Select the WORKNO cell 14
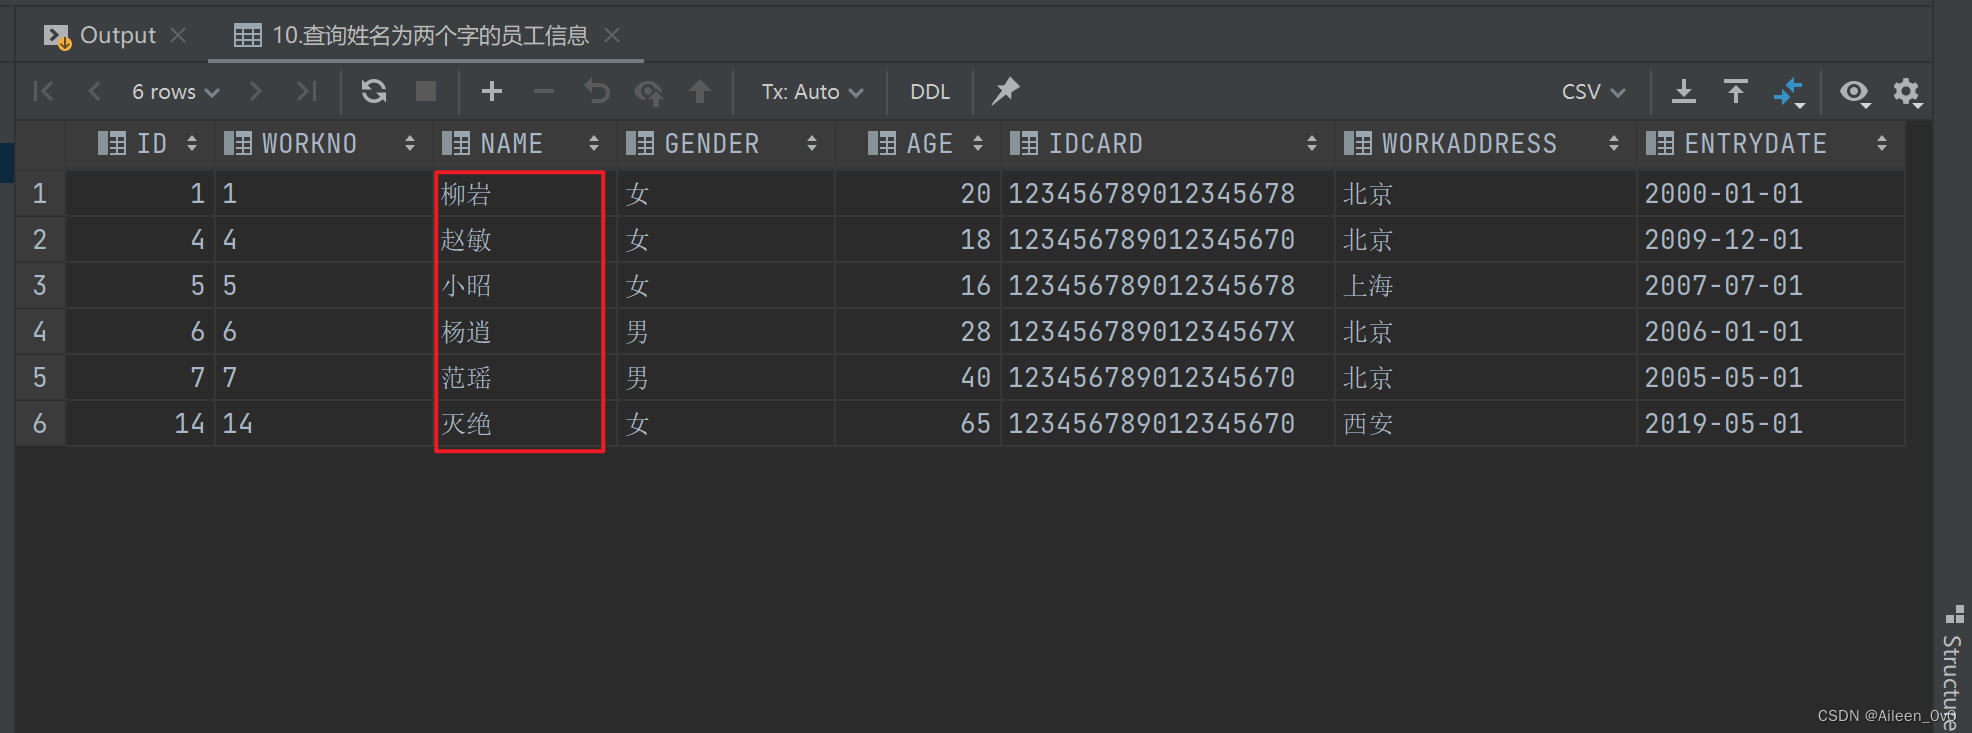Viewport: 1972px width, 733px height. click(323, 424)
